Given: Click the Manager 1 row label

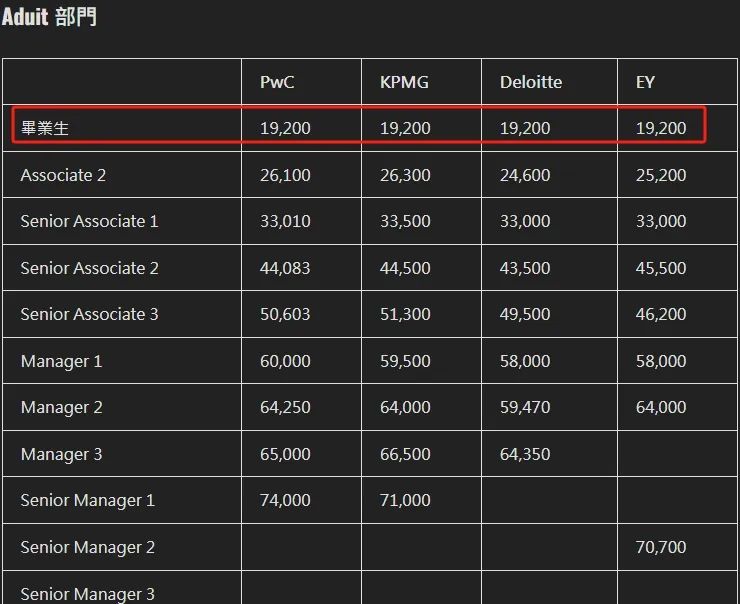Looking at the screenshot, I should point(61,361).
